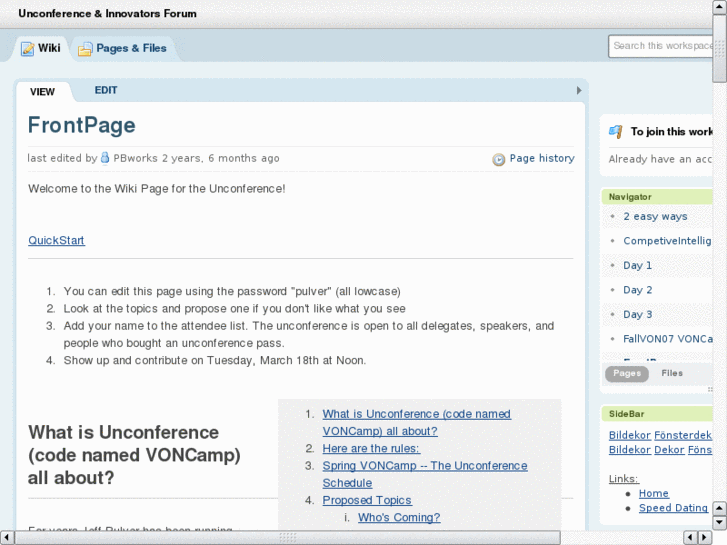727x545 pixels.
Task: Toggle Navigator to Files view
Action: [672, 373]
